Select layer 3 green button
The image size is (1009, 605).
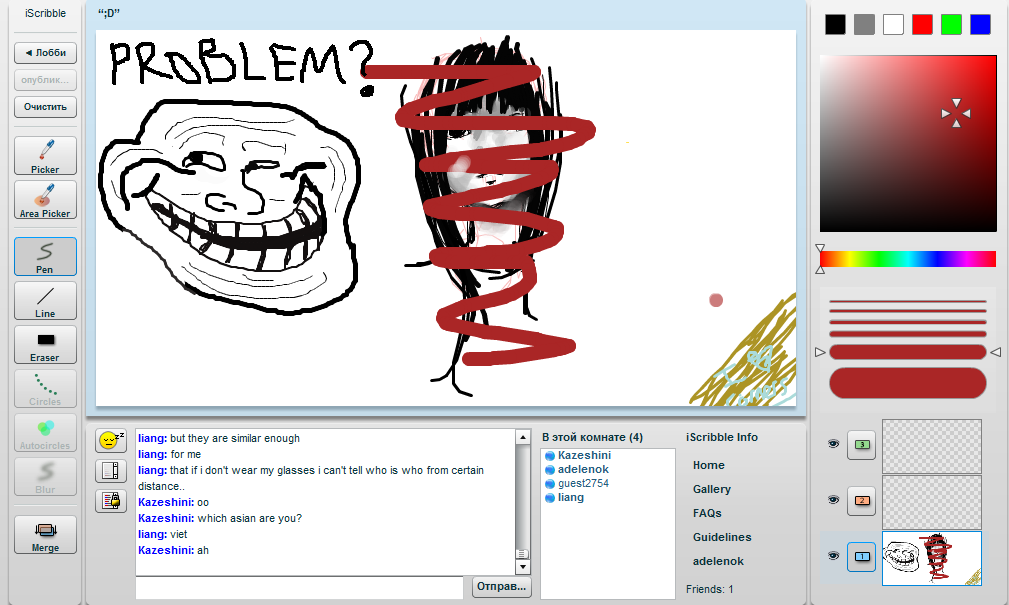(x=862, y=445)
